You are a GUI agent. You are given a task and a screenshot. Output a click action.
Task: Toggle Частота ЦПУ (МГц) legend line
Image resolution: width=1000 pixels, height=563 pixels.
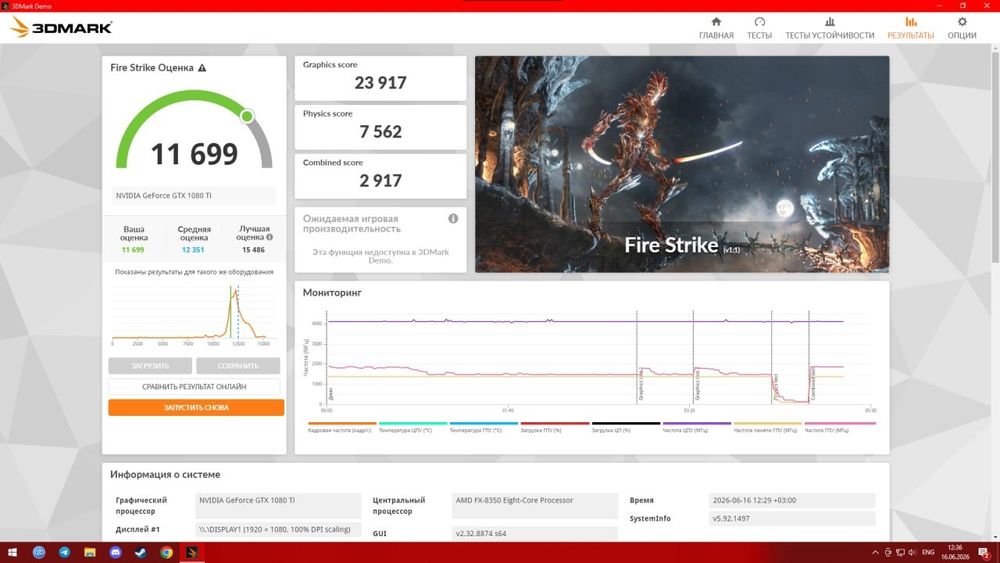[696, 427]
